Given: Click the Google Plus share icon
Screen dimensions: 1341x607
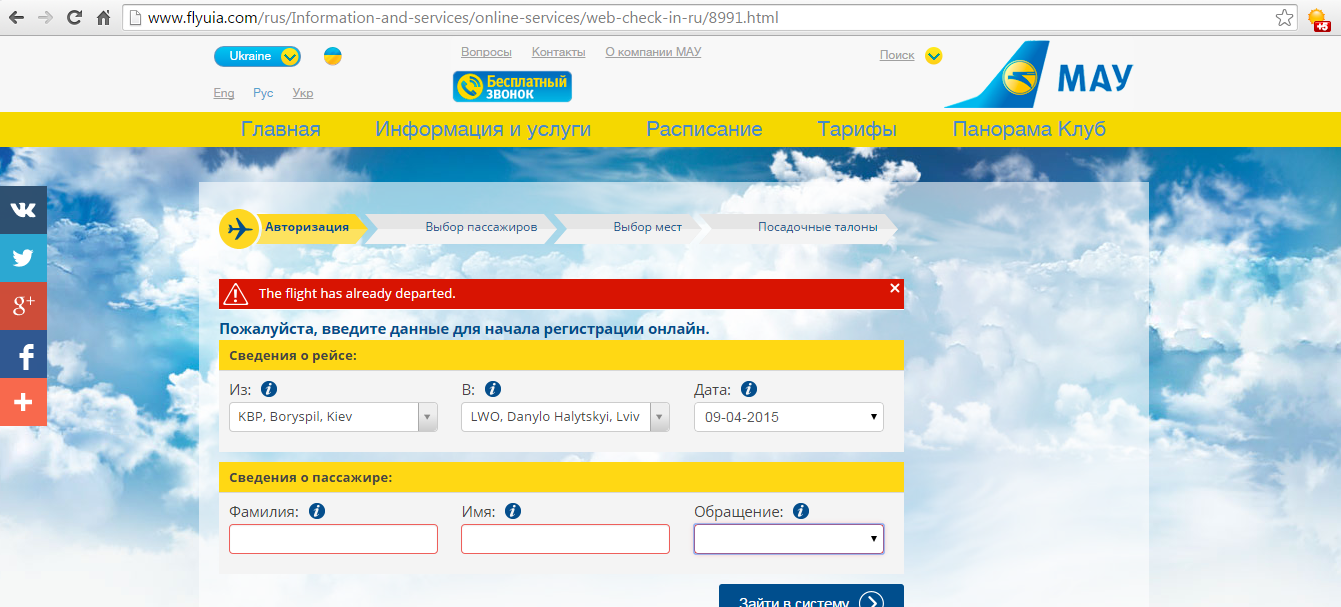Looking at the screenshot, I should 23,306.
